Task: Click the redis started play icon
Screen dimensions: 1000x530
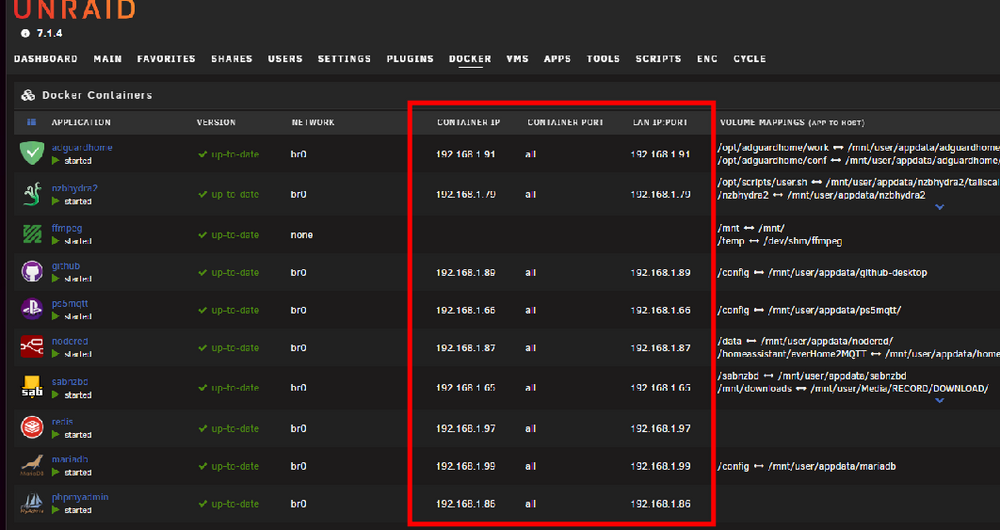Action: (56, 434)
